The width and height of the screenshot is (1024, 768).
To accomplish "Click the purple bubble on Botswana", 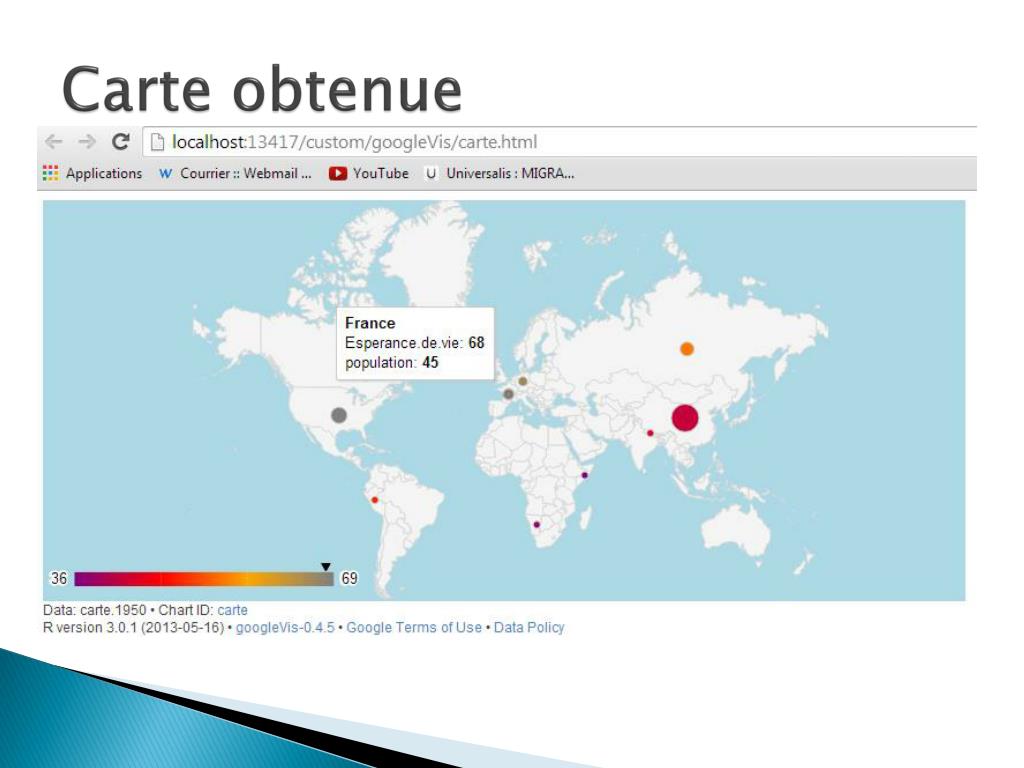I will [x=537, y=524].
